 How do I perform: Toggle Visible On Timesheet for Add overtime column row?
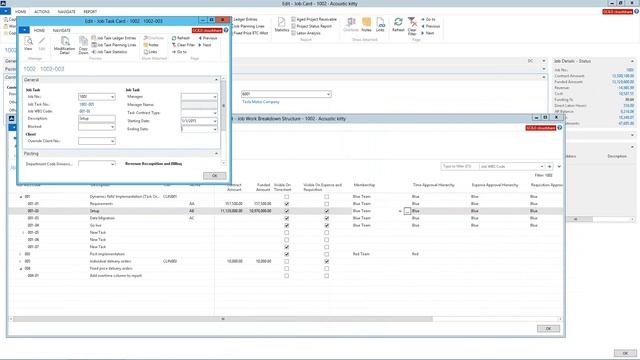tap(287, 276)
